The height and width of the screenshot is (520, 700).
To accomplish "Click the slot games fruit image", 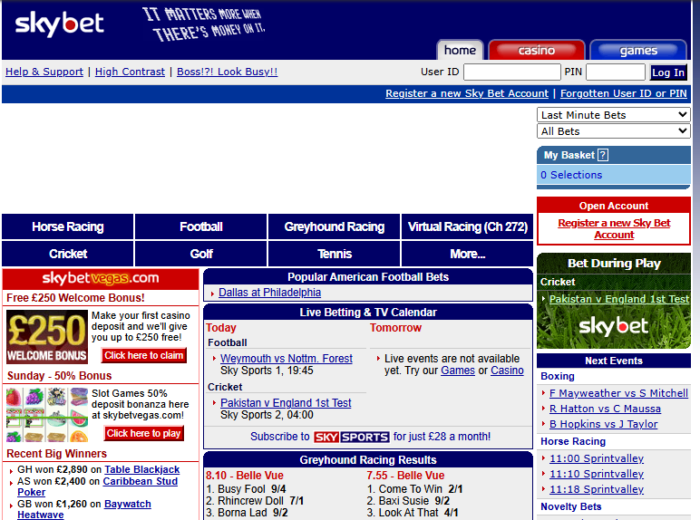I will point(45,413).
